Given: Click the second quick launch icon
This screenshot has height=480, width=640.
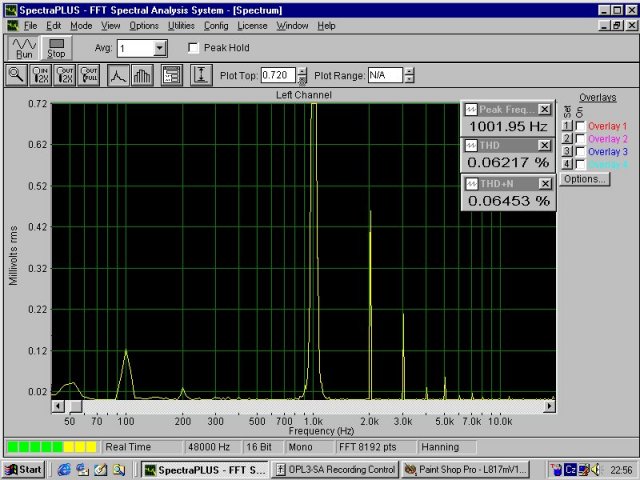Looking at the screenshot, I should [82, 470].
